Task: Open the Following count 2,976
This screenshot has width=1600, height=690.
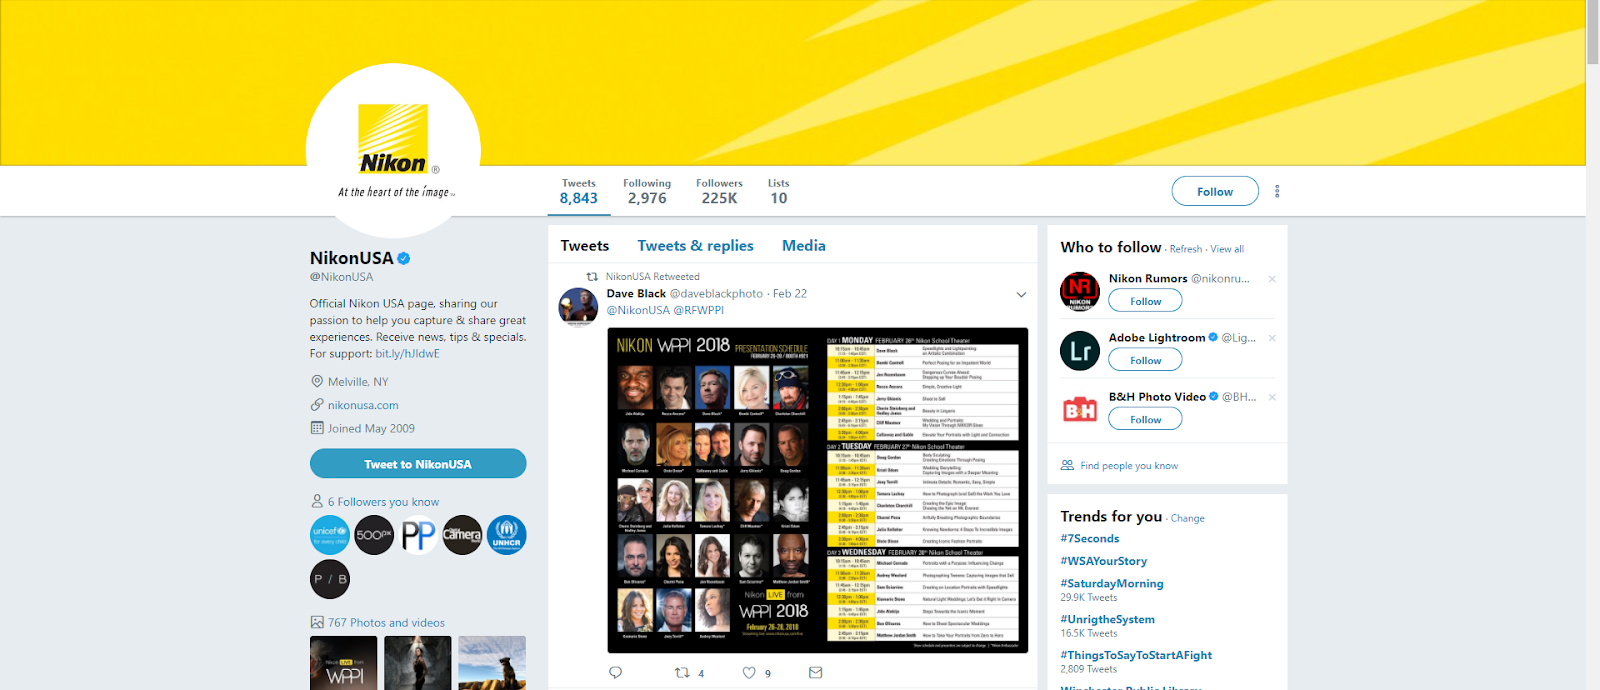Action: point(647,191)
